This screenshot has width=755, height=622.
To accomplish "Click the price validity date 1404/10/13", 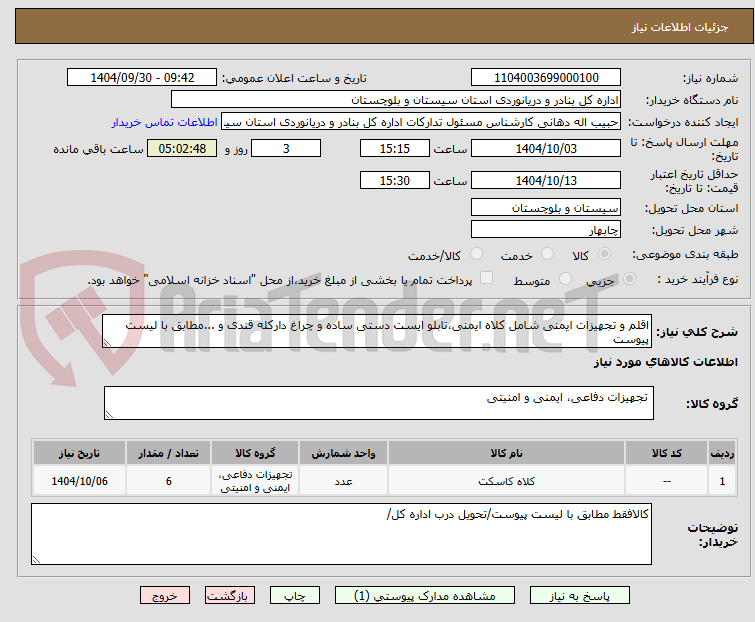I will 546,180.
